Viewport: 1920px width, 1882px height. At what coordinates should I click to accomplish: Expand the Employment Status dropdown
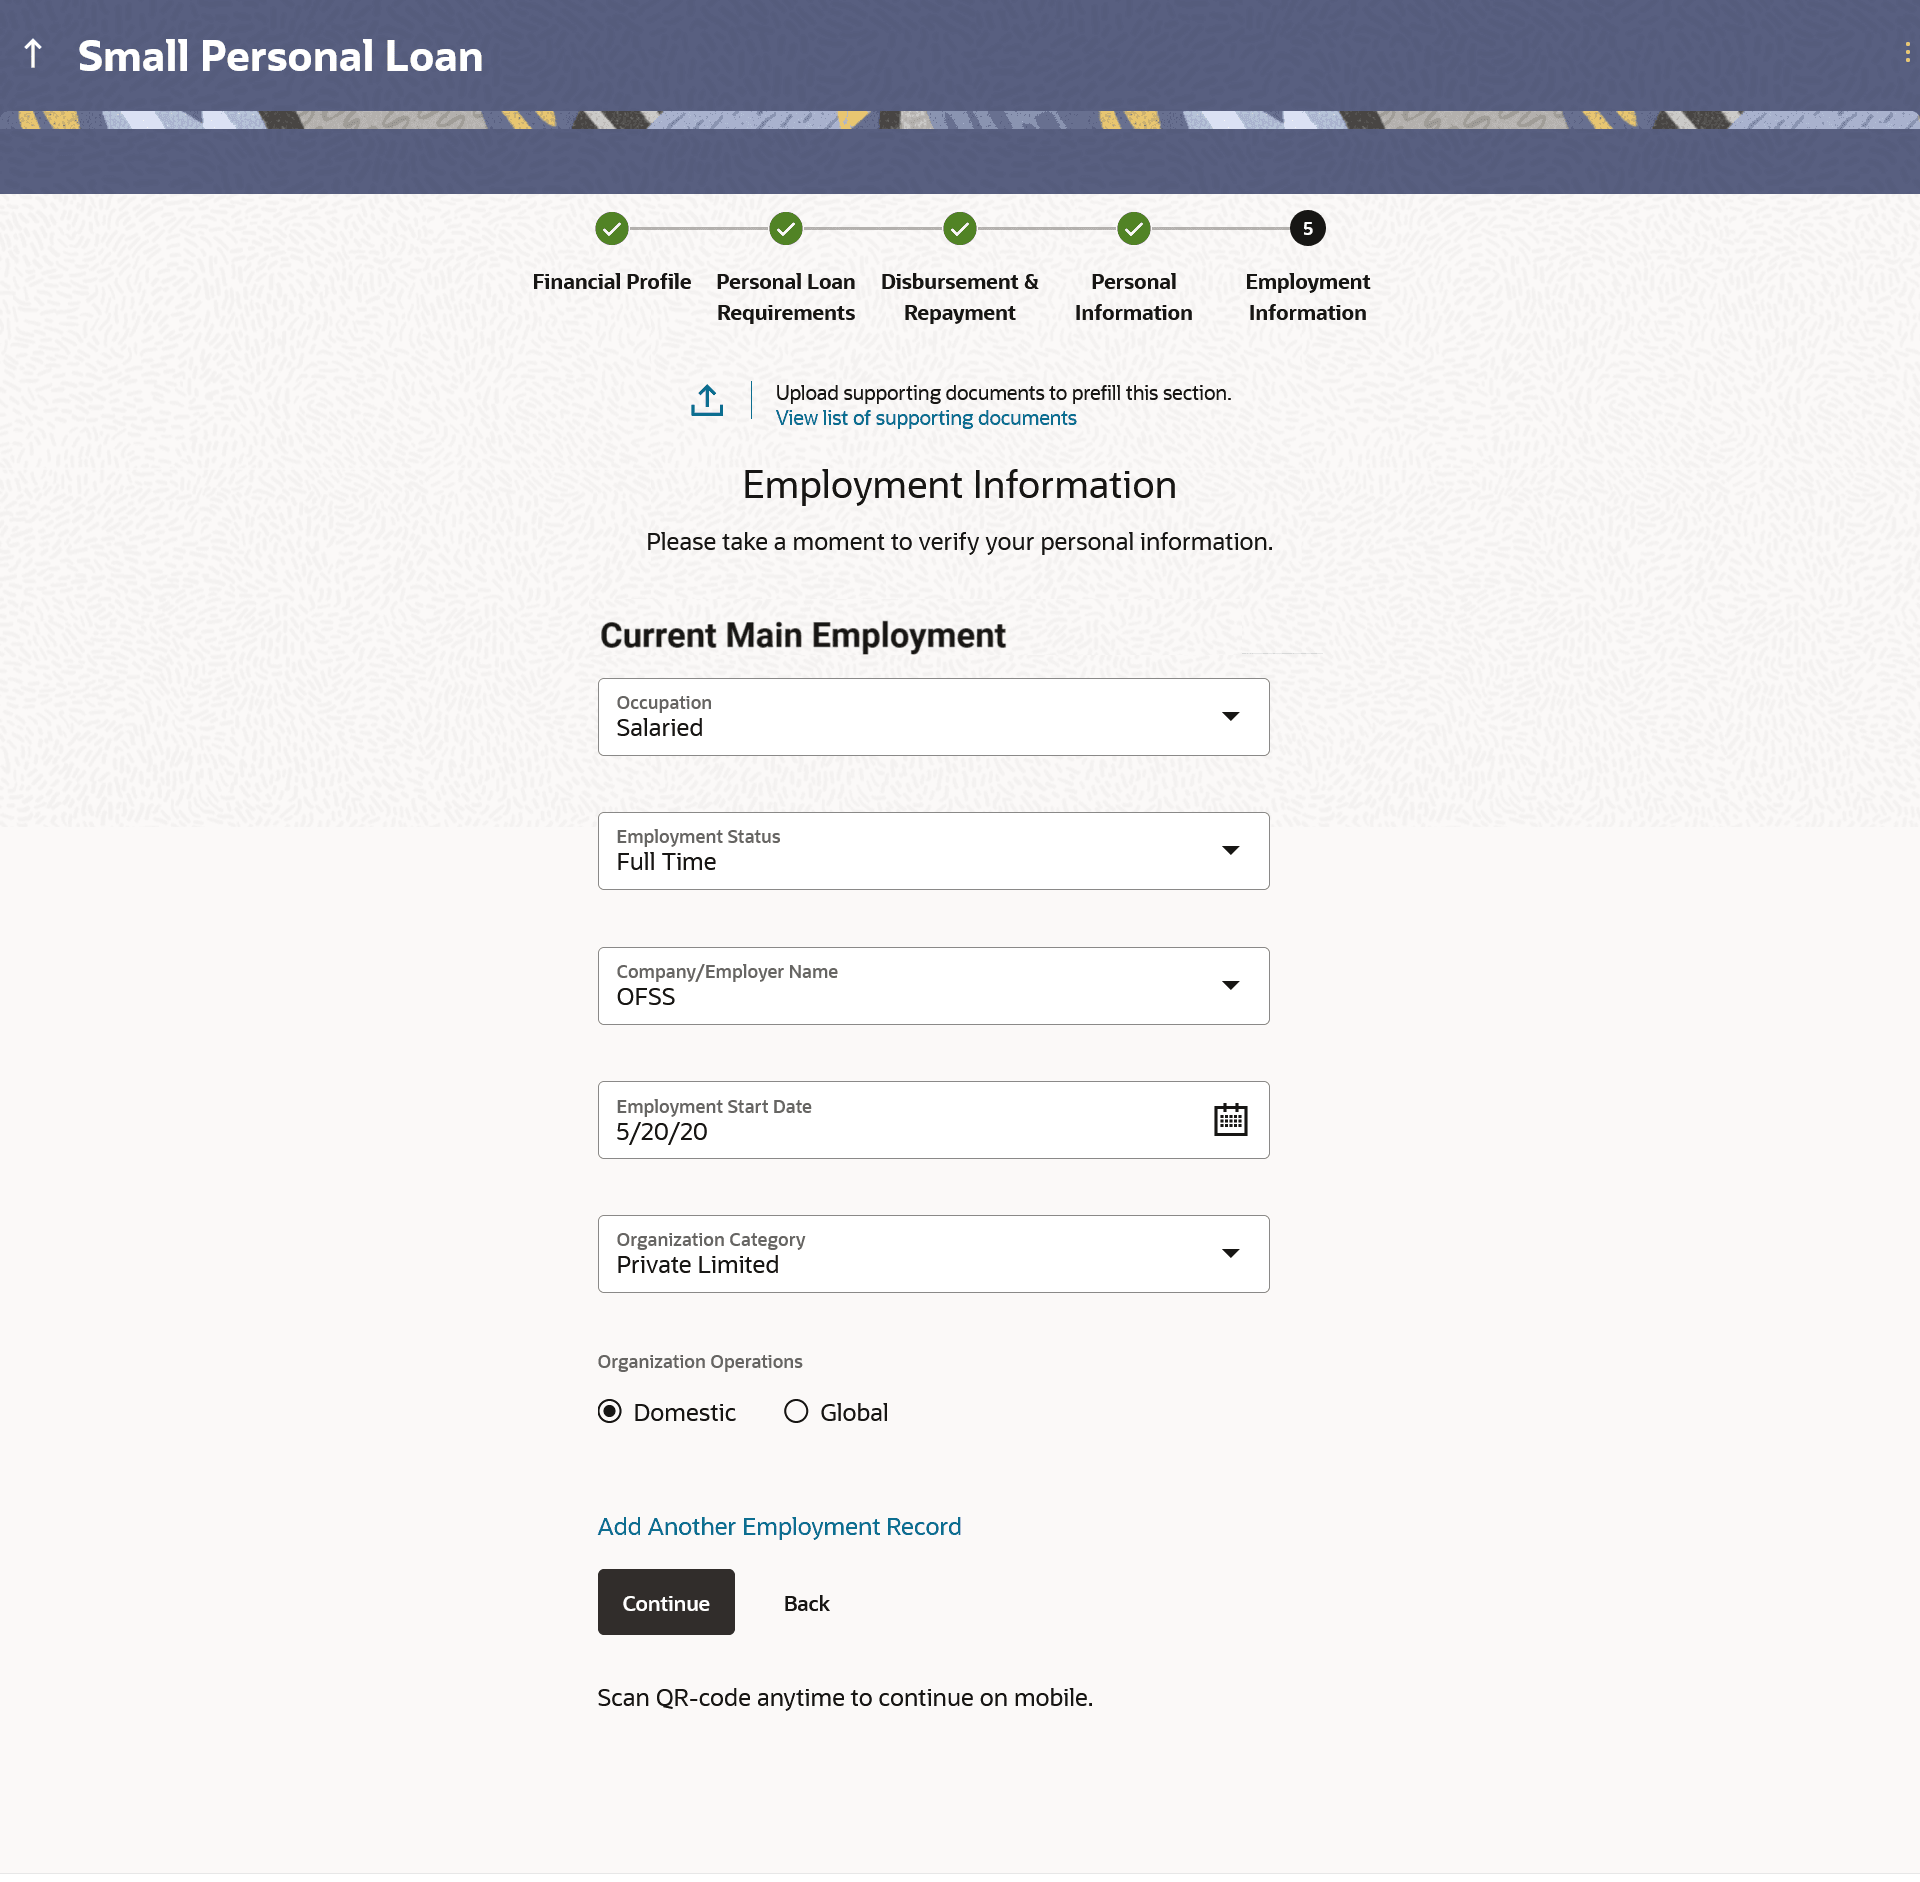pyautogui.click(x=1230, y=851)
